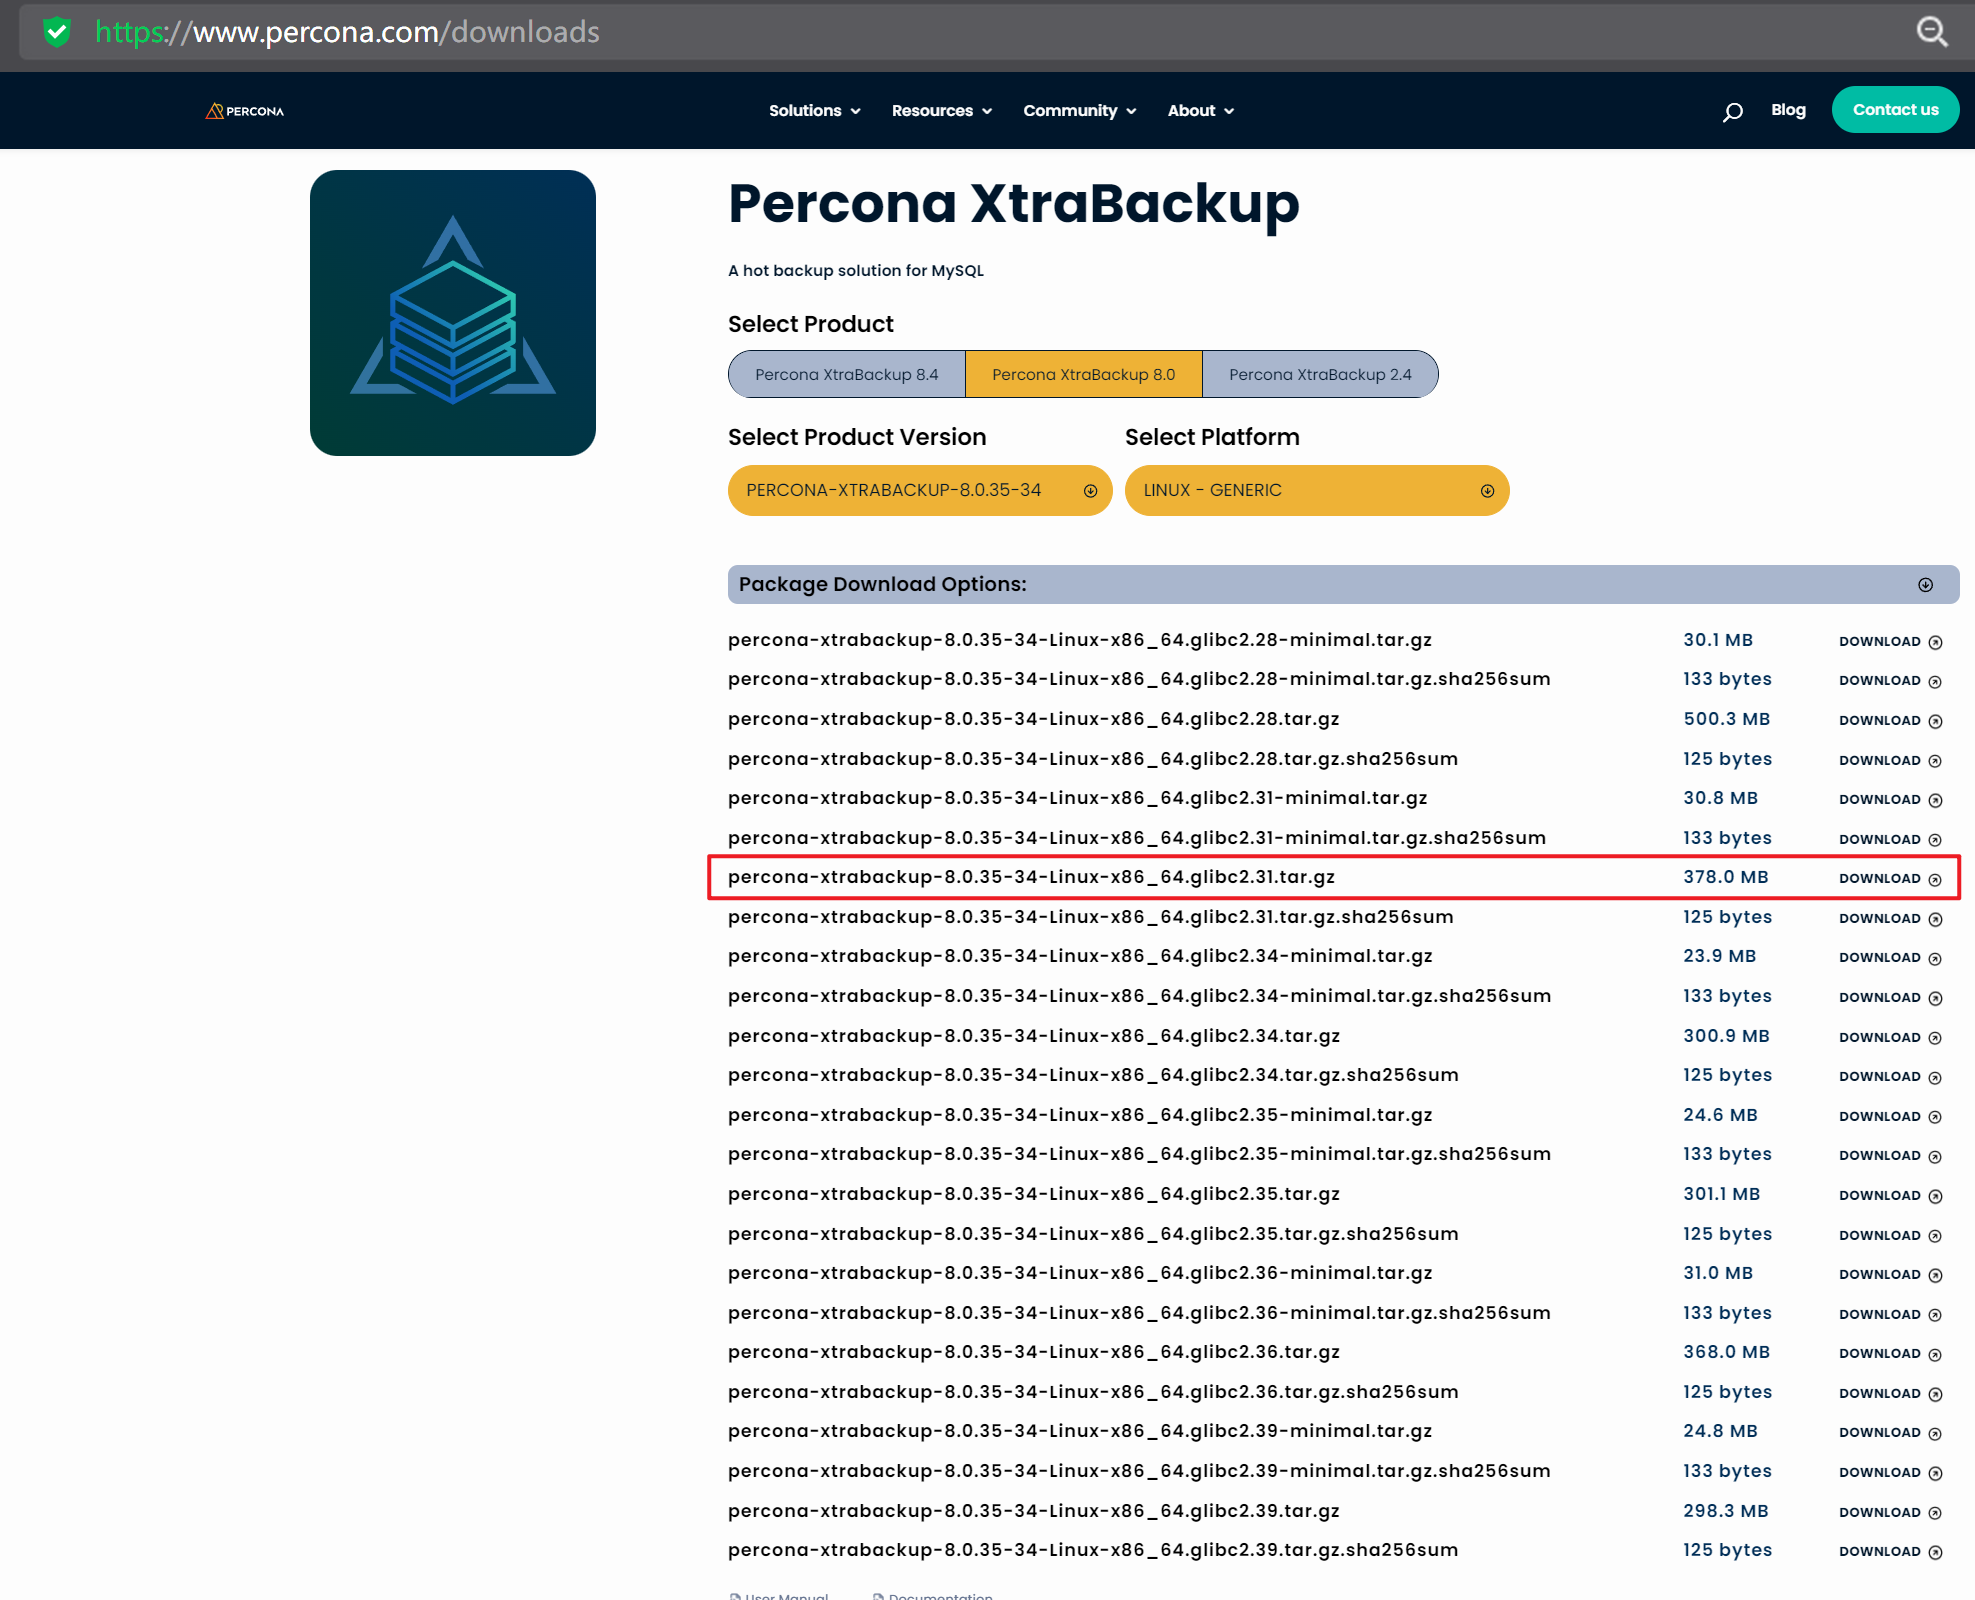
Task: Download glibc2.39-minimal.tar.gz.sha256sum file
Action: click(x=1890, y=1472)
